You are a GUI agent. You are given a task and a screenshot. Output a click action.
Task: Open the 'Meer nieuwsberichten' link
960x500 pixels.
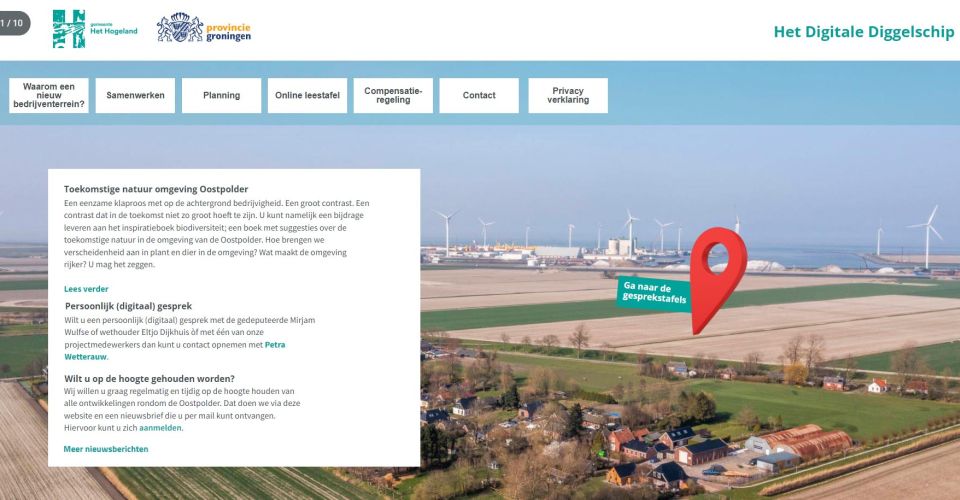point(106,449)
